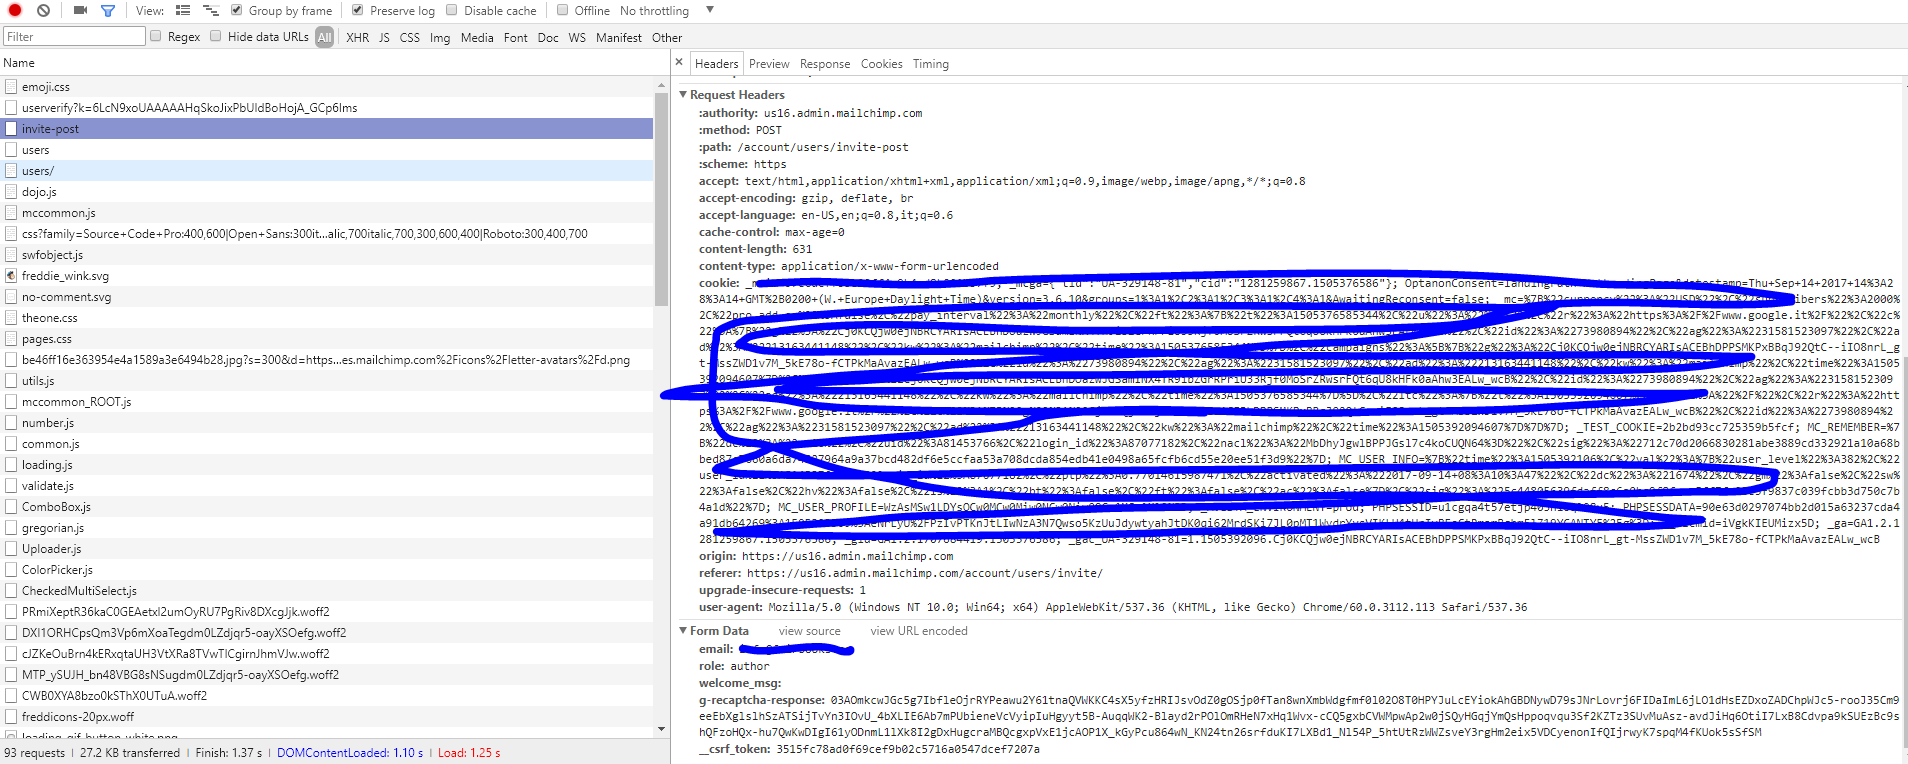Filter requests by JS
Screen dimensions: 1908x764
384,37
